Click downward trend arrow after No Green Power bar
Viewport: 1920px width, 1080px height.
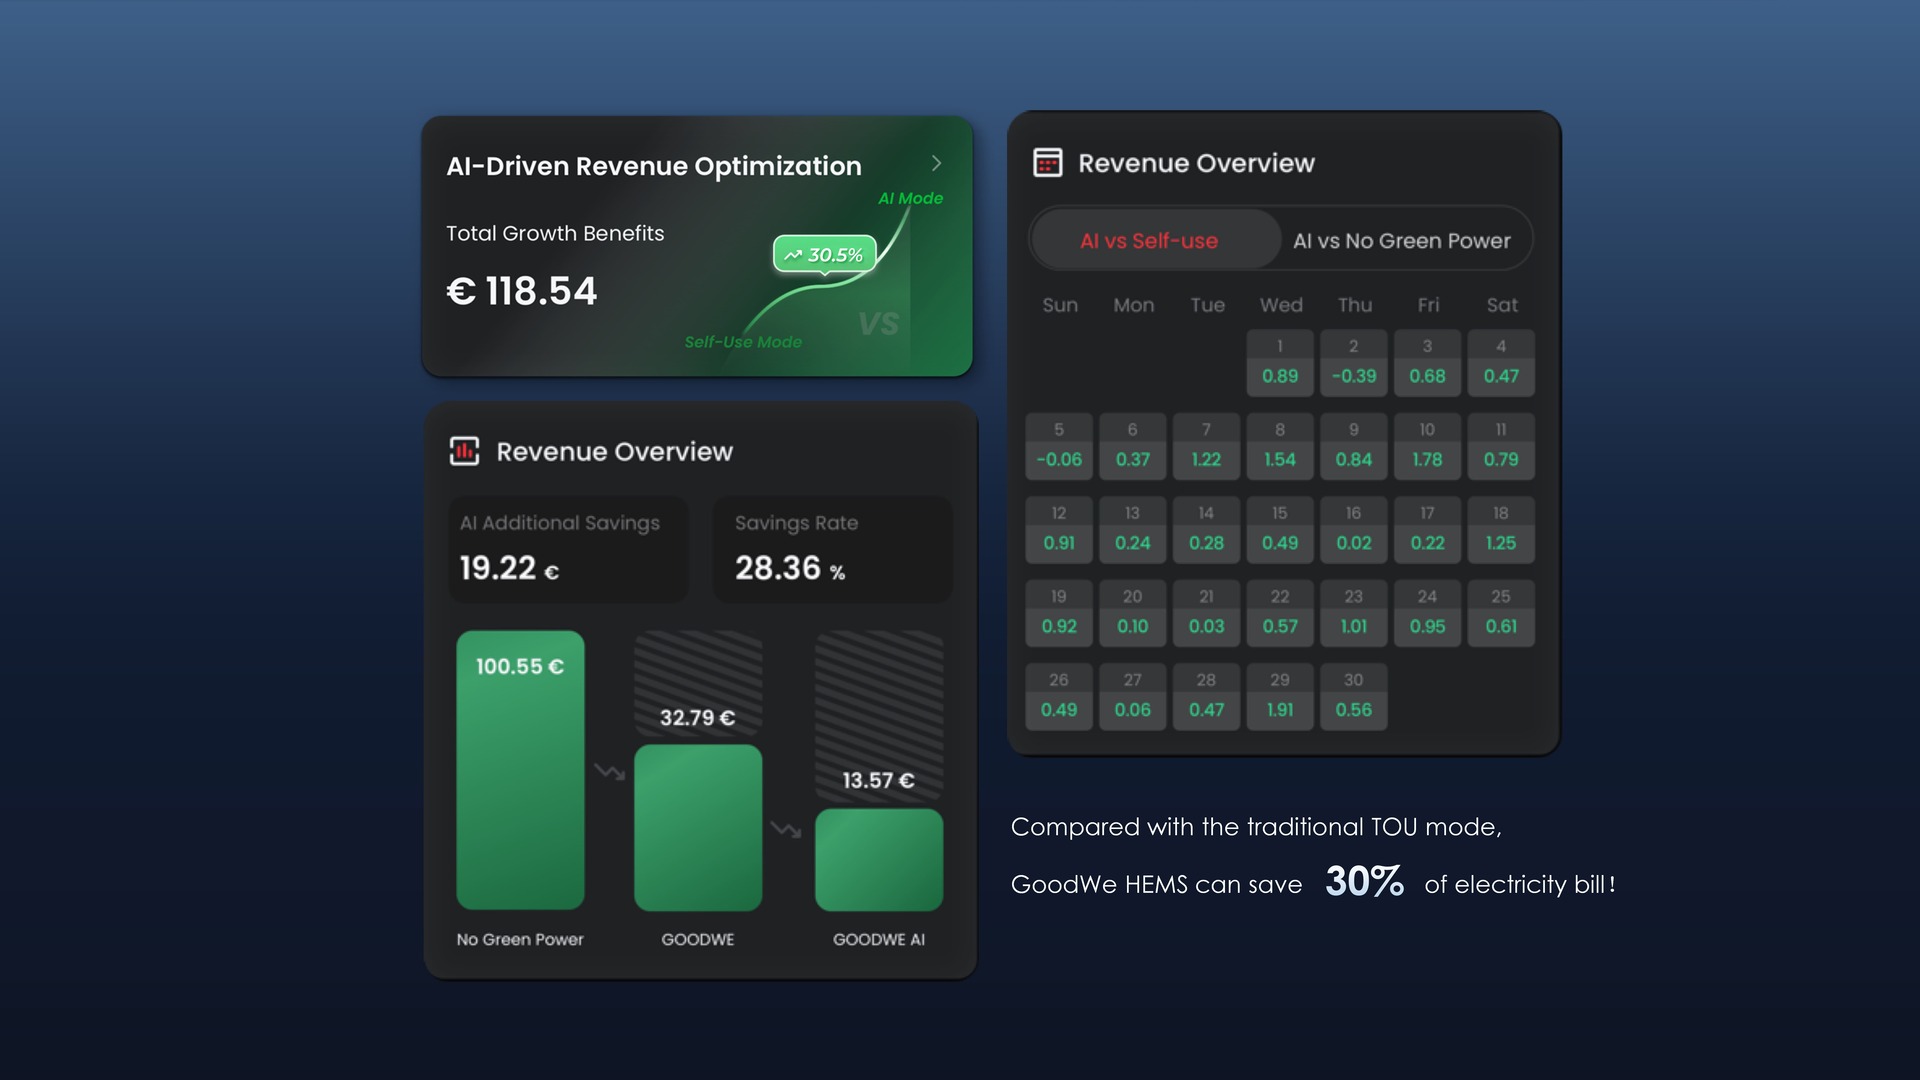click(609, 771)
